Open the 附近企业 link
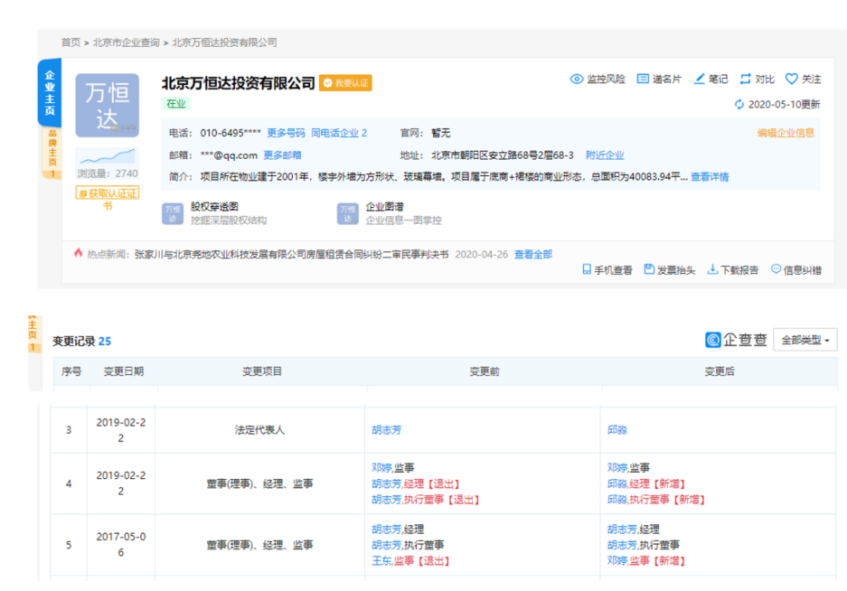This screenshot has height=591, width=847. click(x=604, y=156)
